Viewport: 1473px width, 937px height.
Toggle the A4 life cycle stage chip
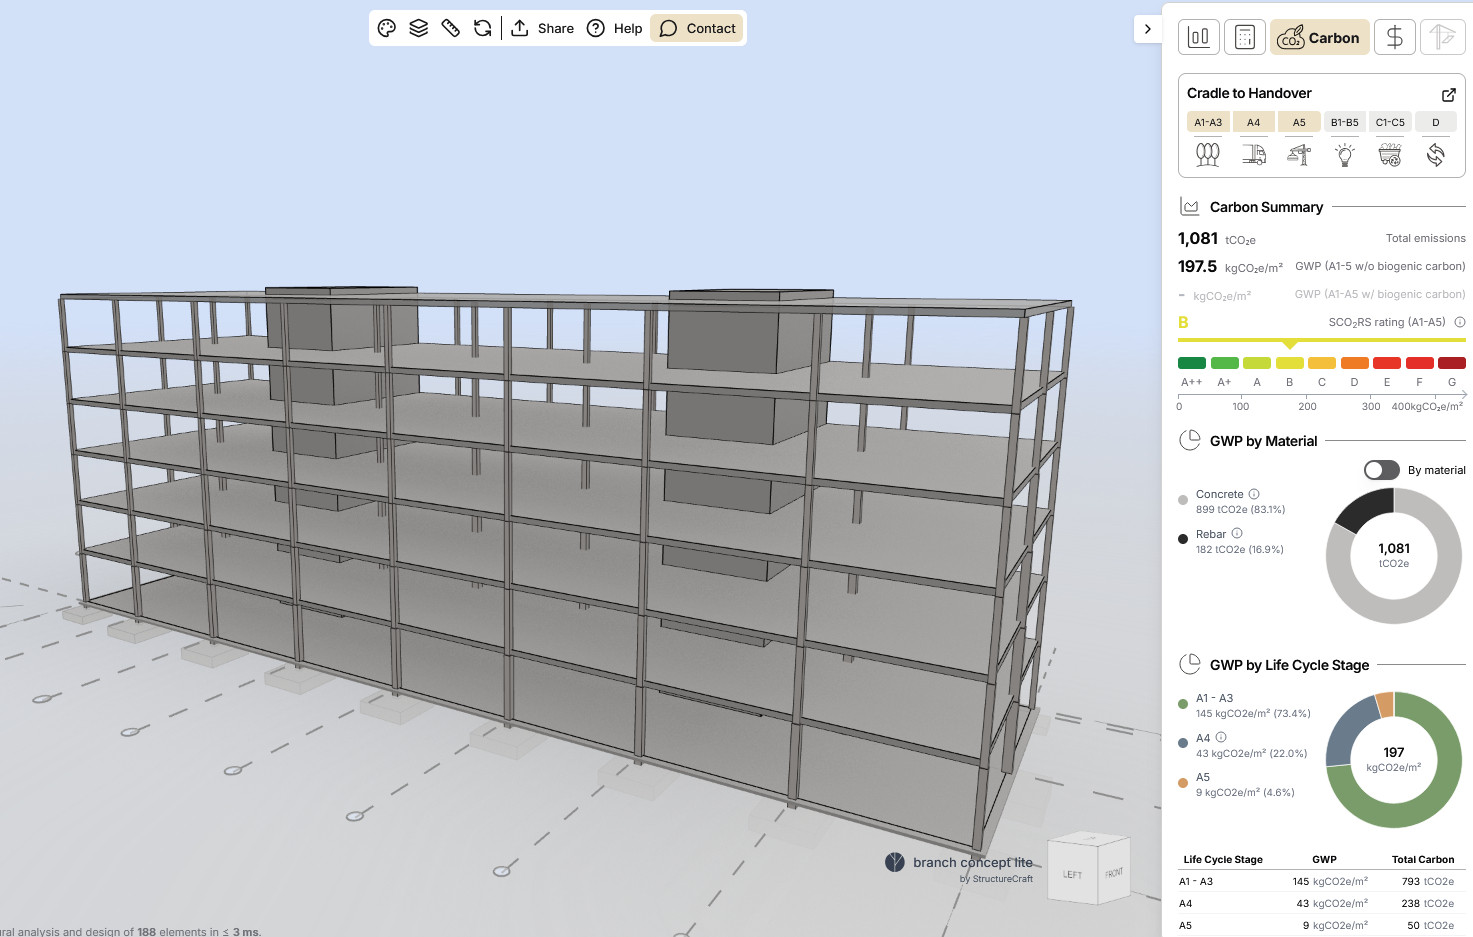[x=1254, y=122]
